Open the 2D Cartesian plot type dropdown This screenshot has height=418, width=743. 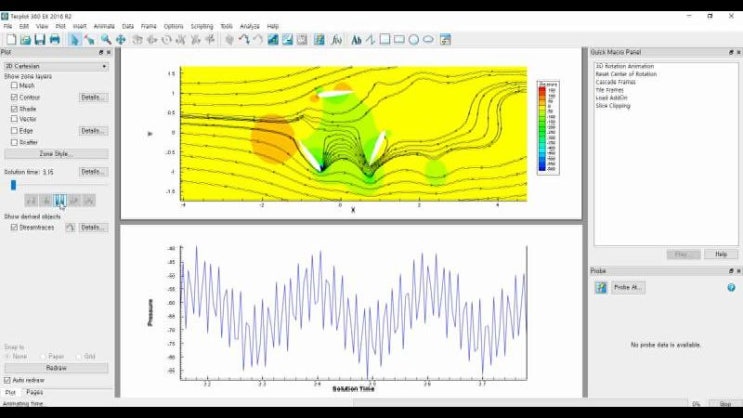[x=56, y=66]
